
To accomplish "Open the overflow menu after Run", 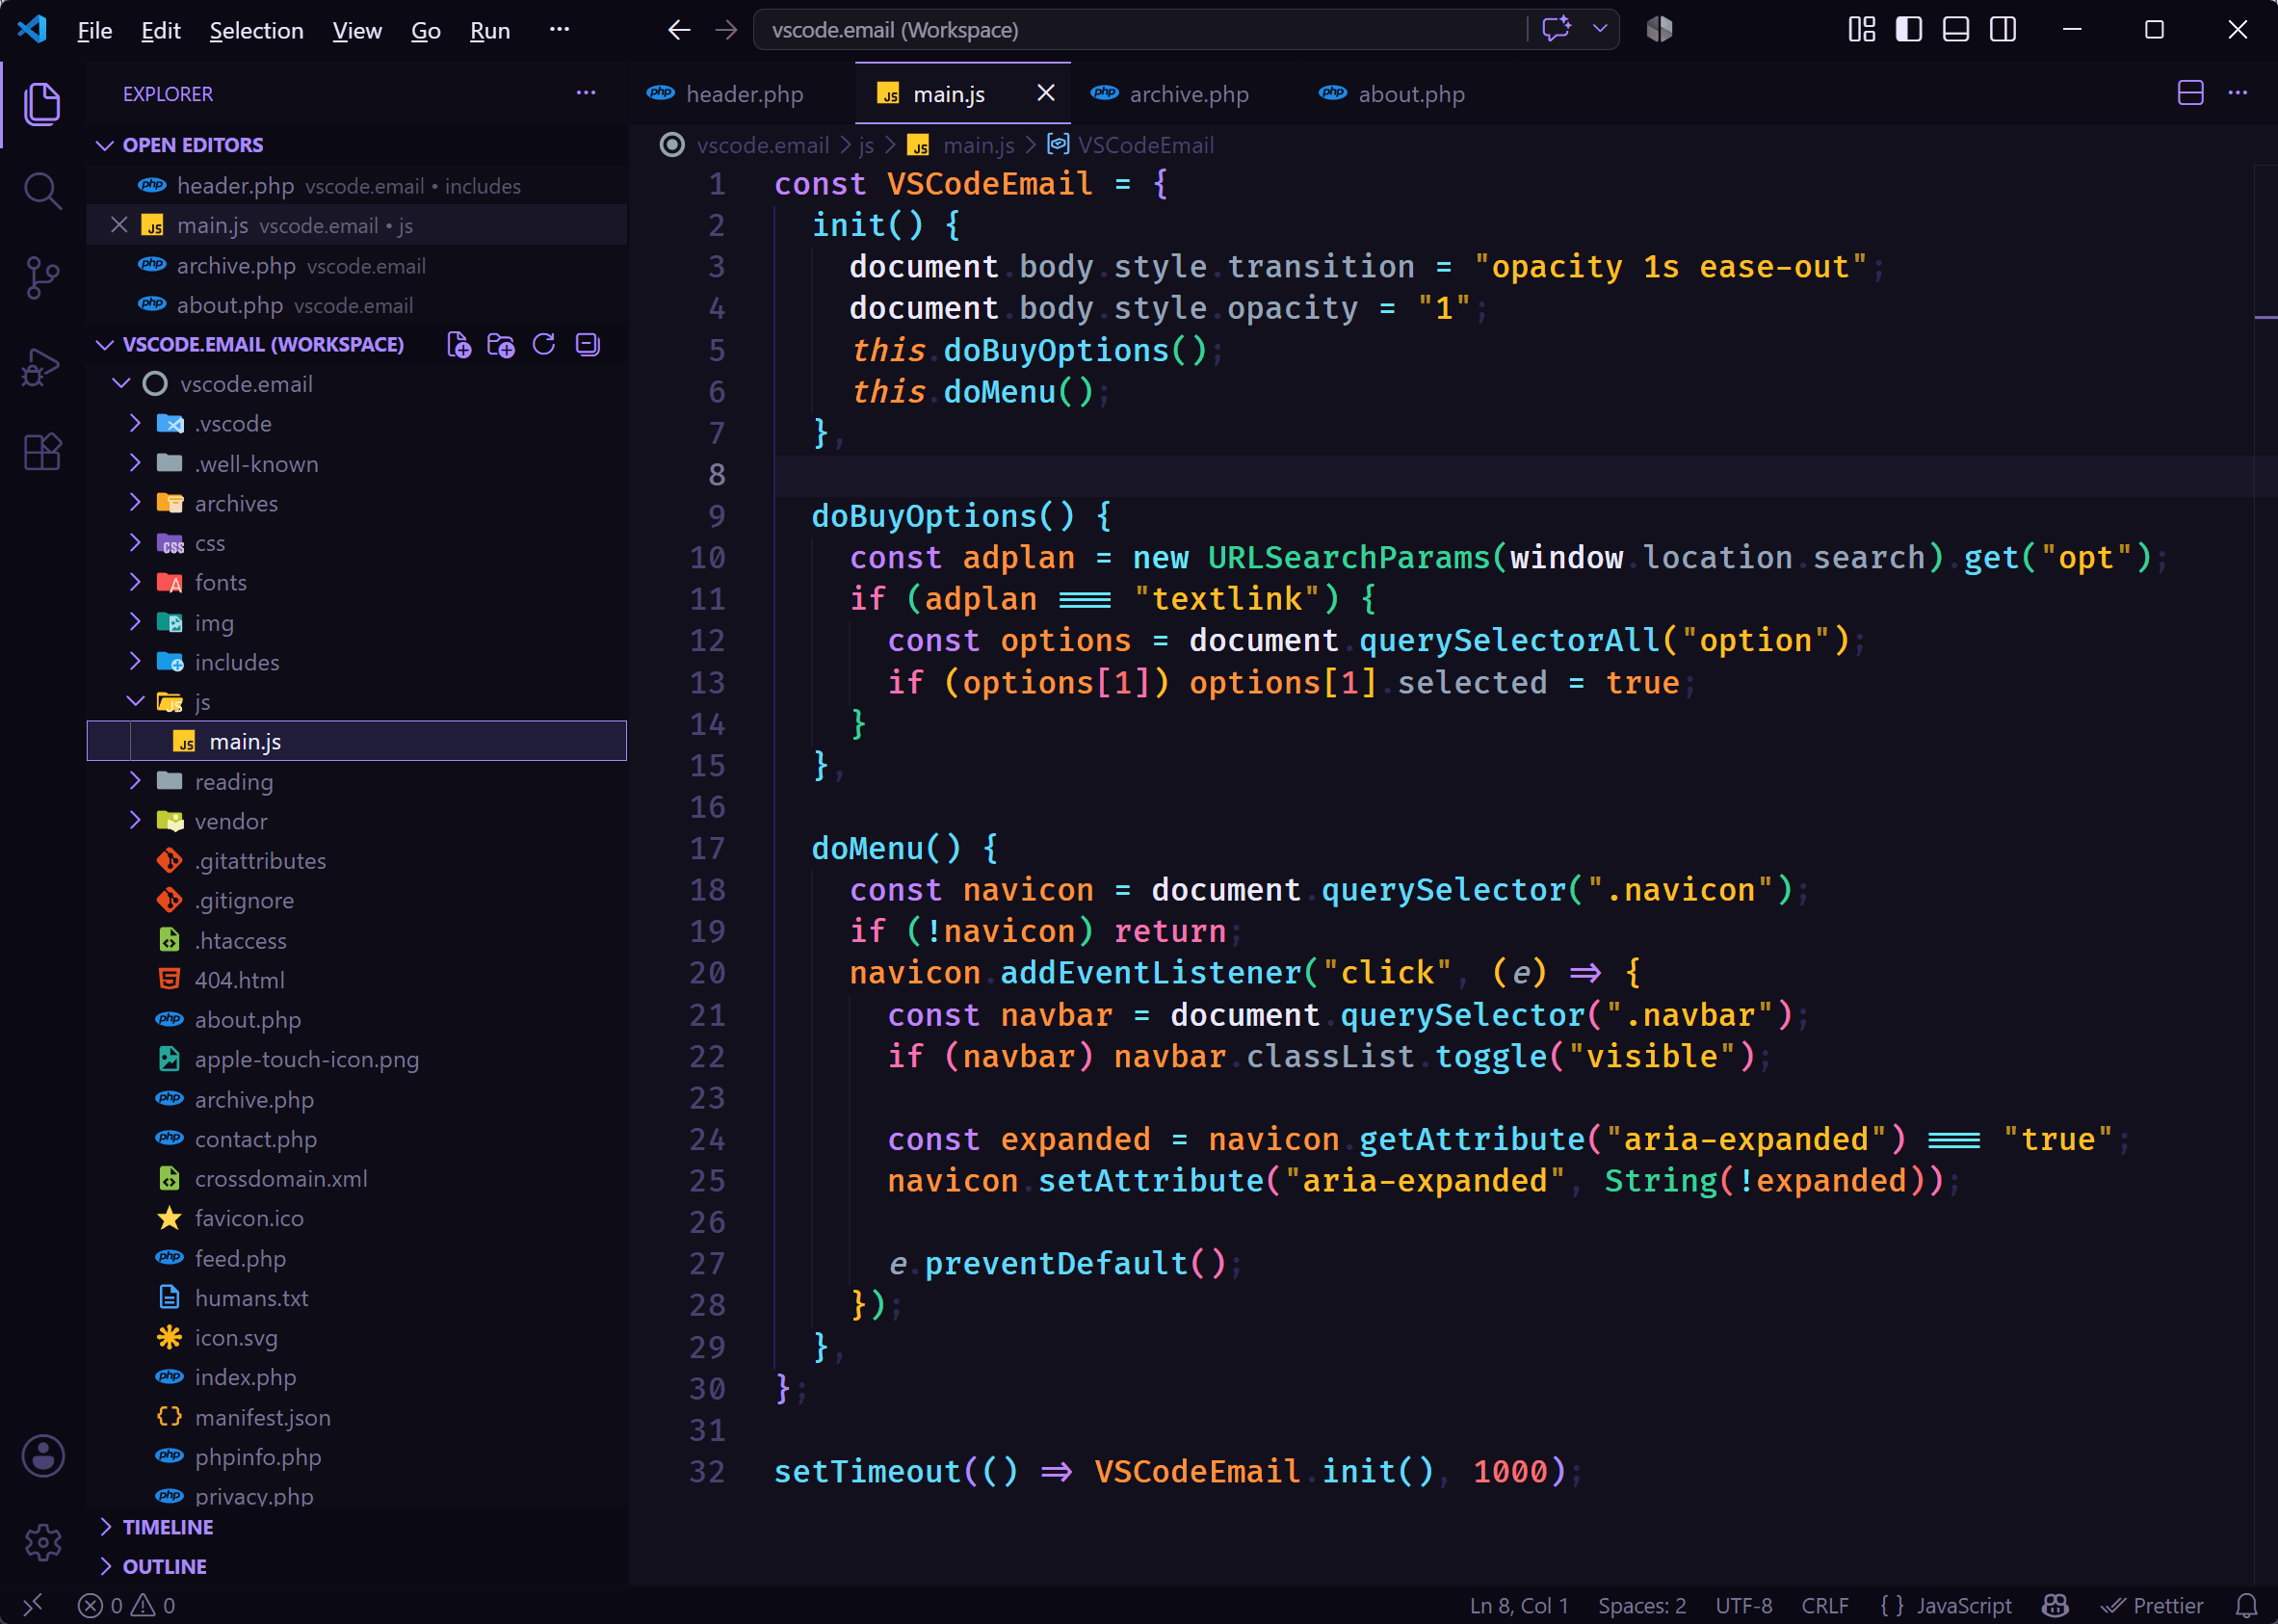I will coord(559,30).
